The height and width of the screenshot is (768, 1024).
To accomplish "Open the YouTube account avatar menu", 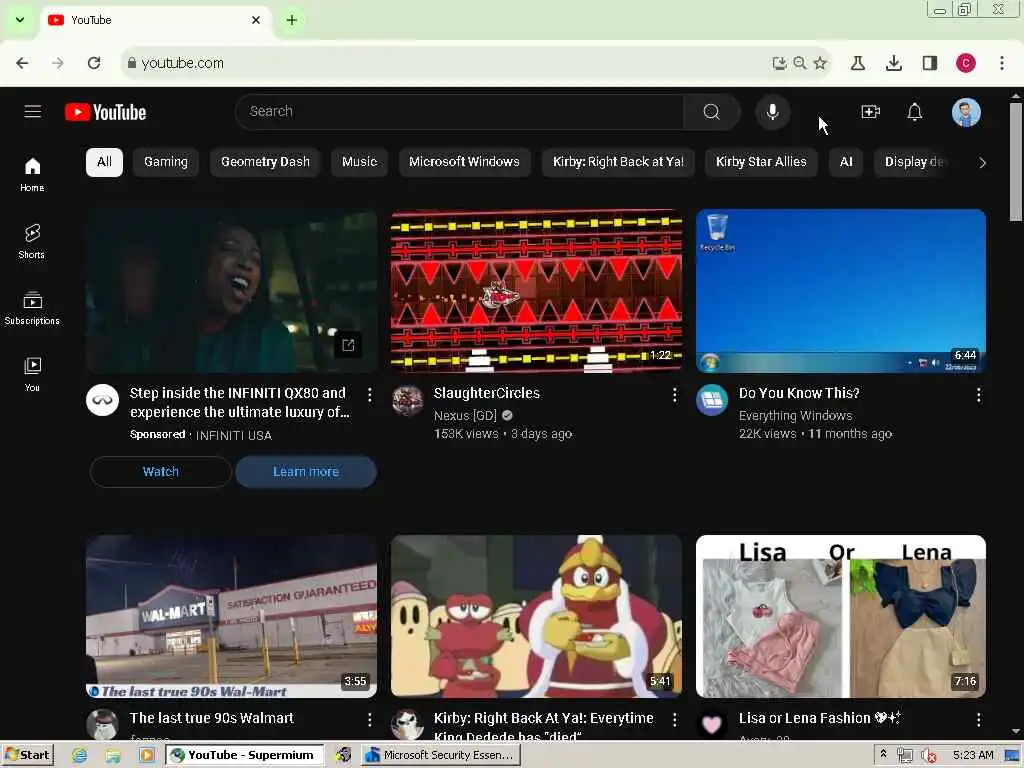I will 966,112.
